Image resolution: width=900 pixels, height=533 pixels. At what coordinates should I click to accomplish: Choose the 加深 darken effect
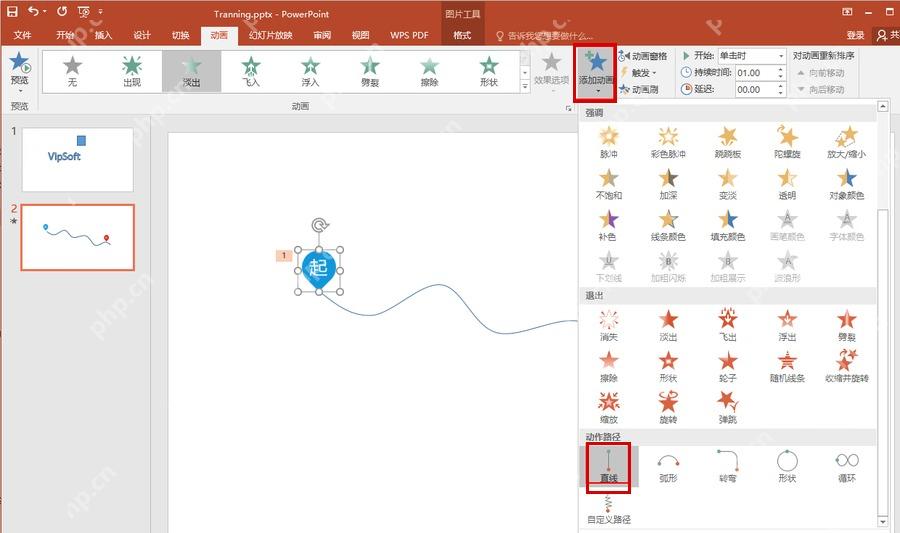click(x=668, y=184)
